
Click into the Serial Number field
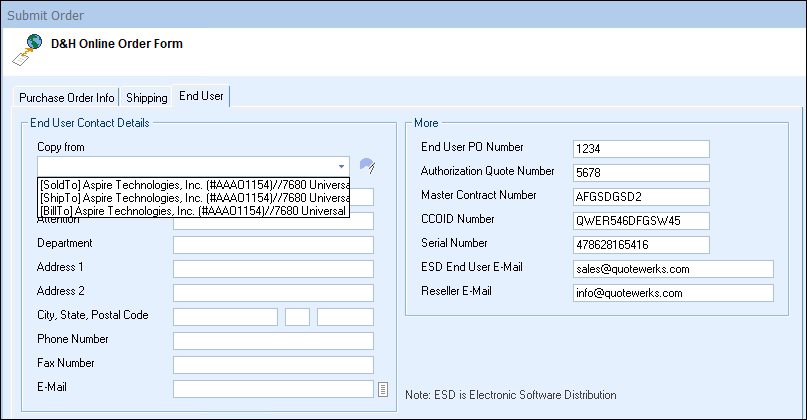click(640, 245)
